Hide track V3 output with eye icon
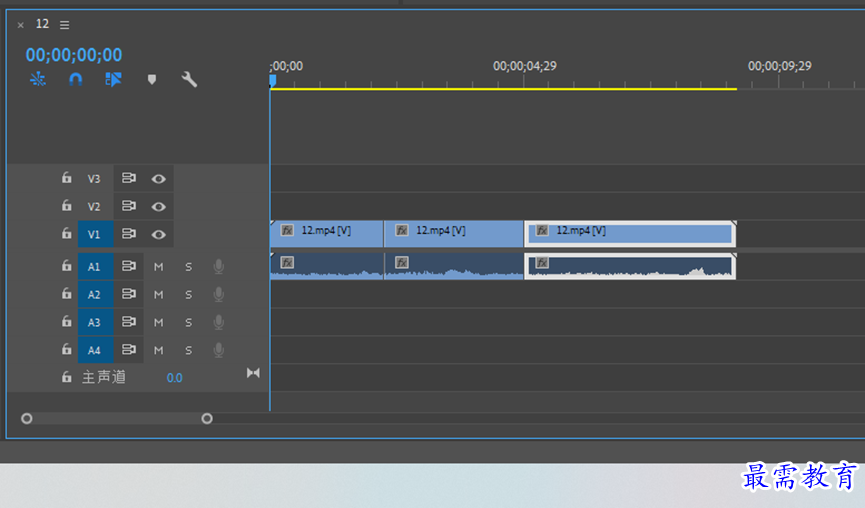 coord(158,179)
